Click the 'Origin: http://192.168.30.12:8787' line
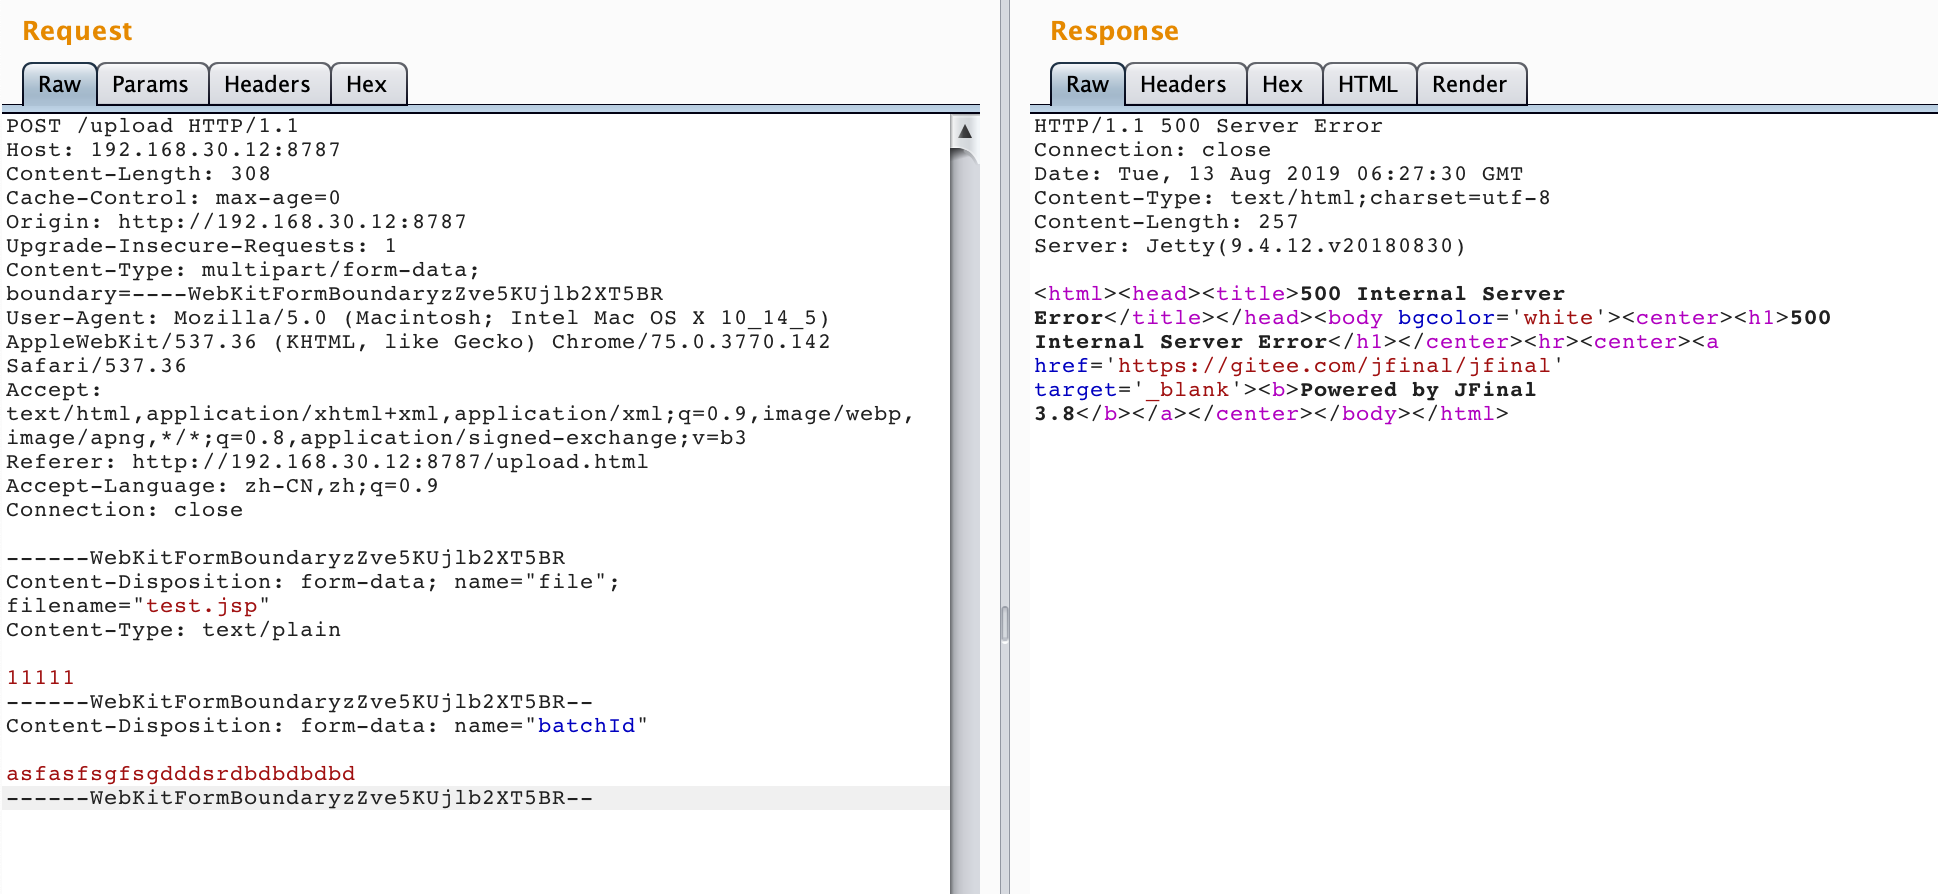Screen dimensions: 1938x894 236,222
